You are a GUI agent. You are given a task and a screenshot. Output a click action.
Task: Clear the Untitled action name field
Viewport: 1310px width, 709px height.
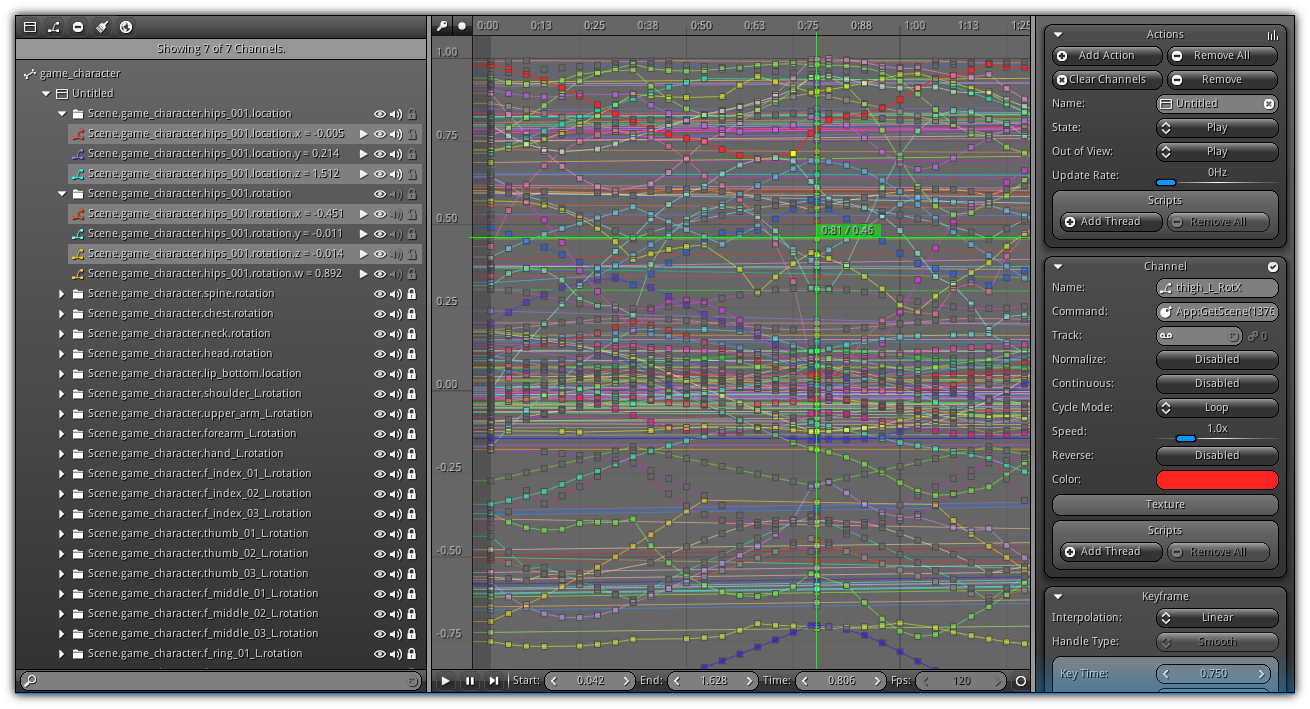click(x=1269, y=104)
